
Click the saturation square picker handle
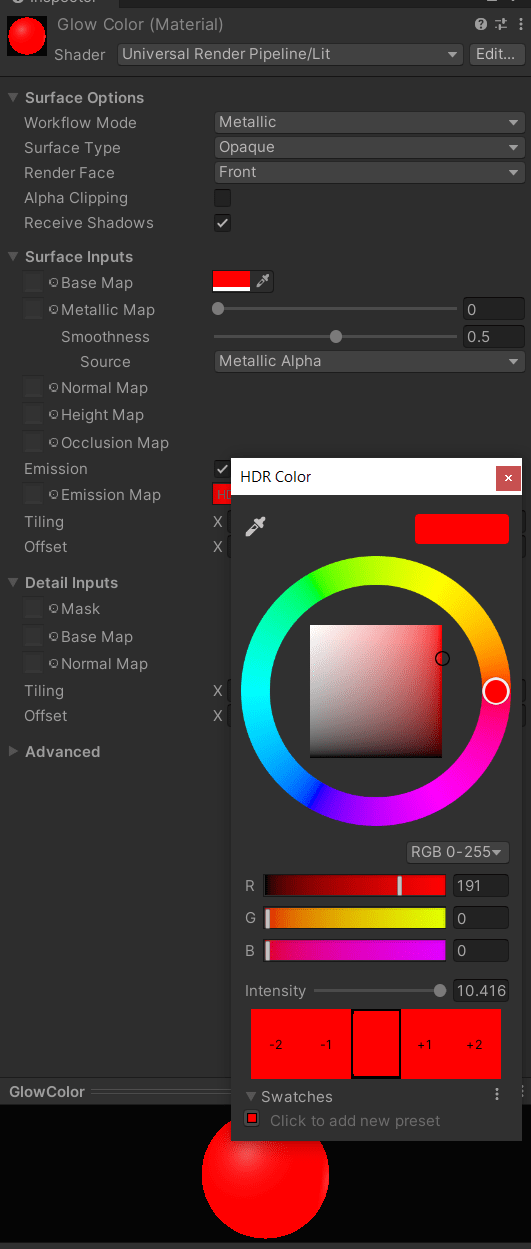pyautogui.click(x=442, y=658)
